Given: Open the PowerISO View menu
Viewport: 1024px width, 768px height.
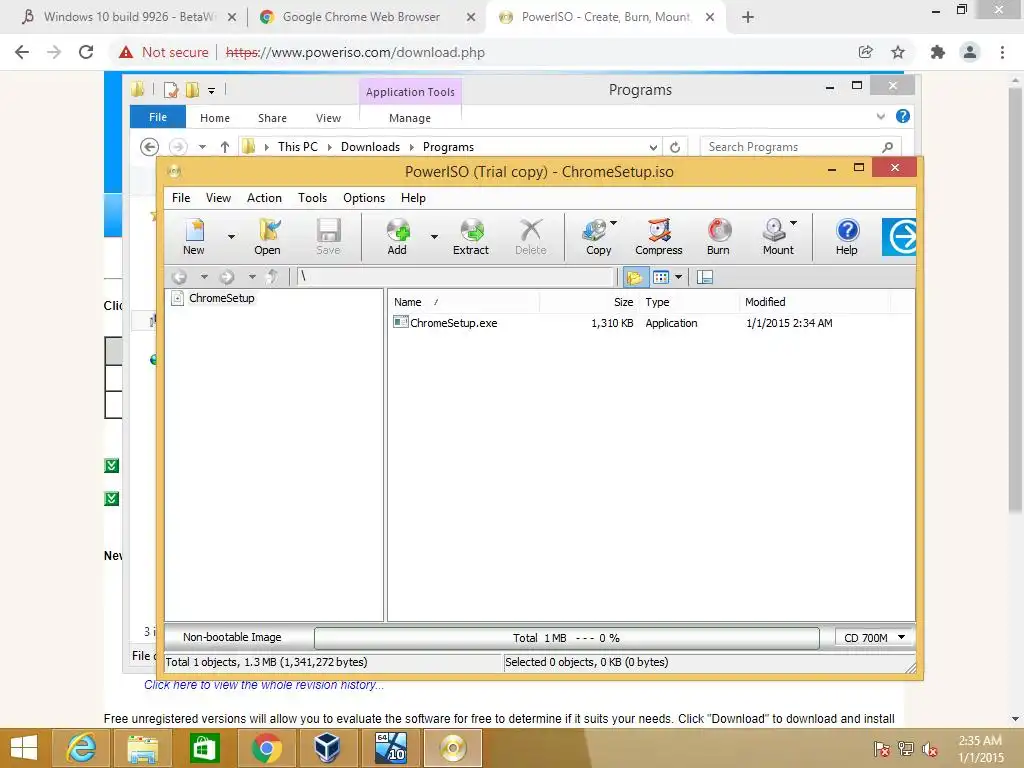Looking at the screenshot, I should [218, 198].
